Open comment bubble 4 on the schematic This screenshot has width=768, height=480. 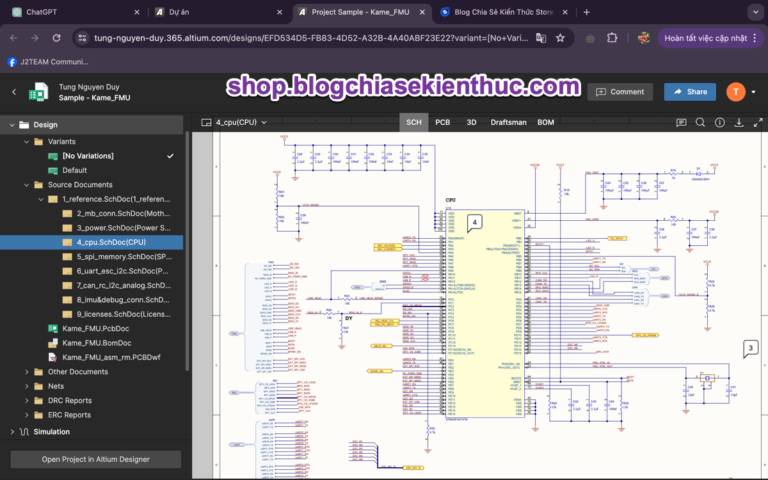point(474,223)
